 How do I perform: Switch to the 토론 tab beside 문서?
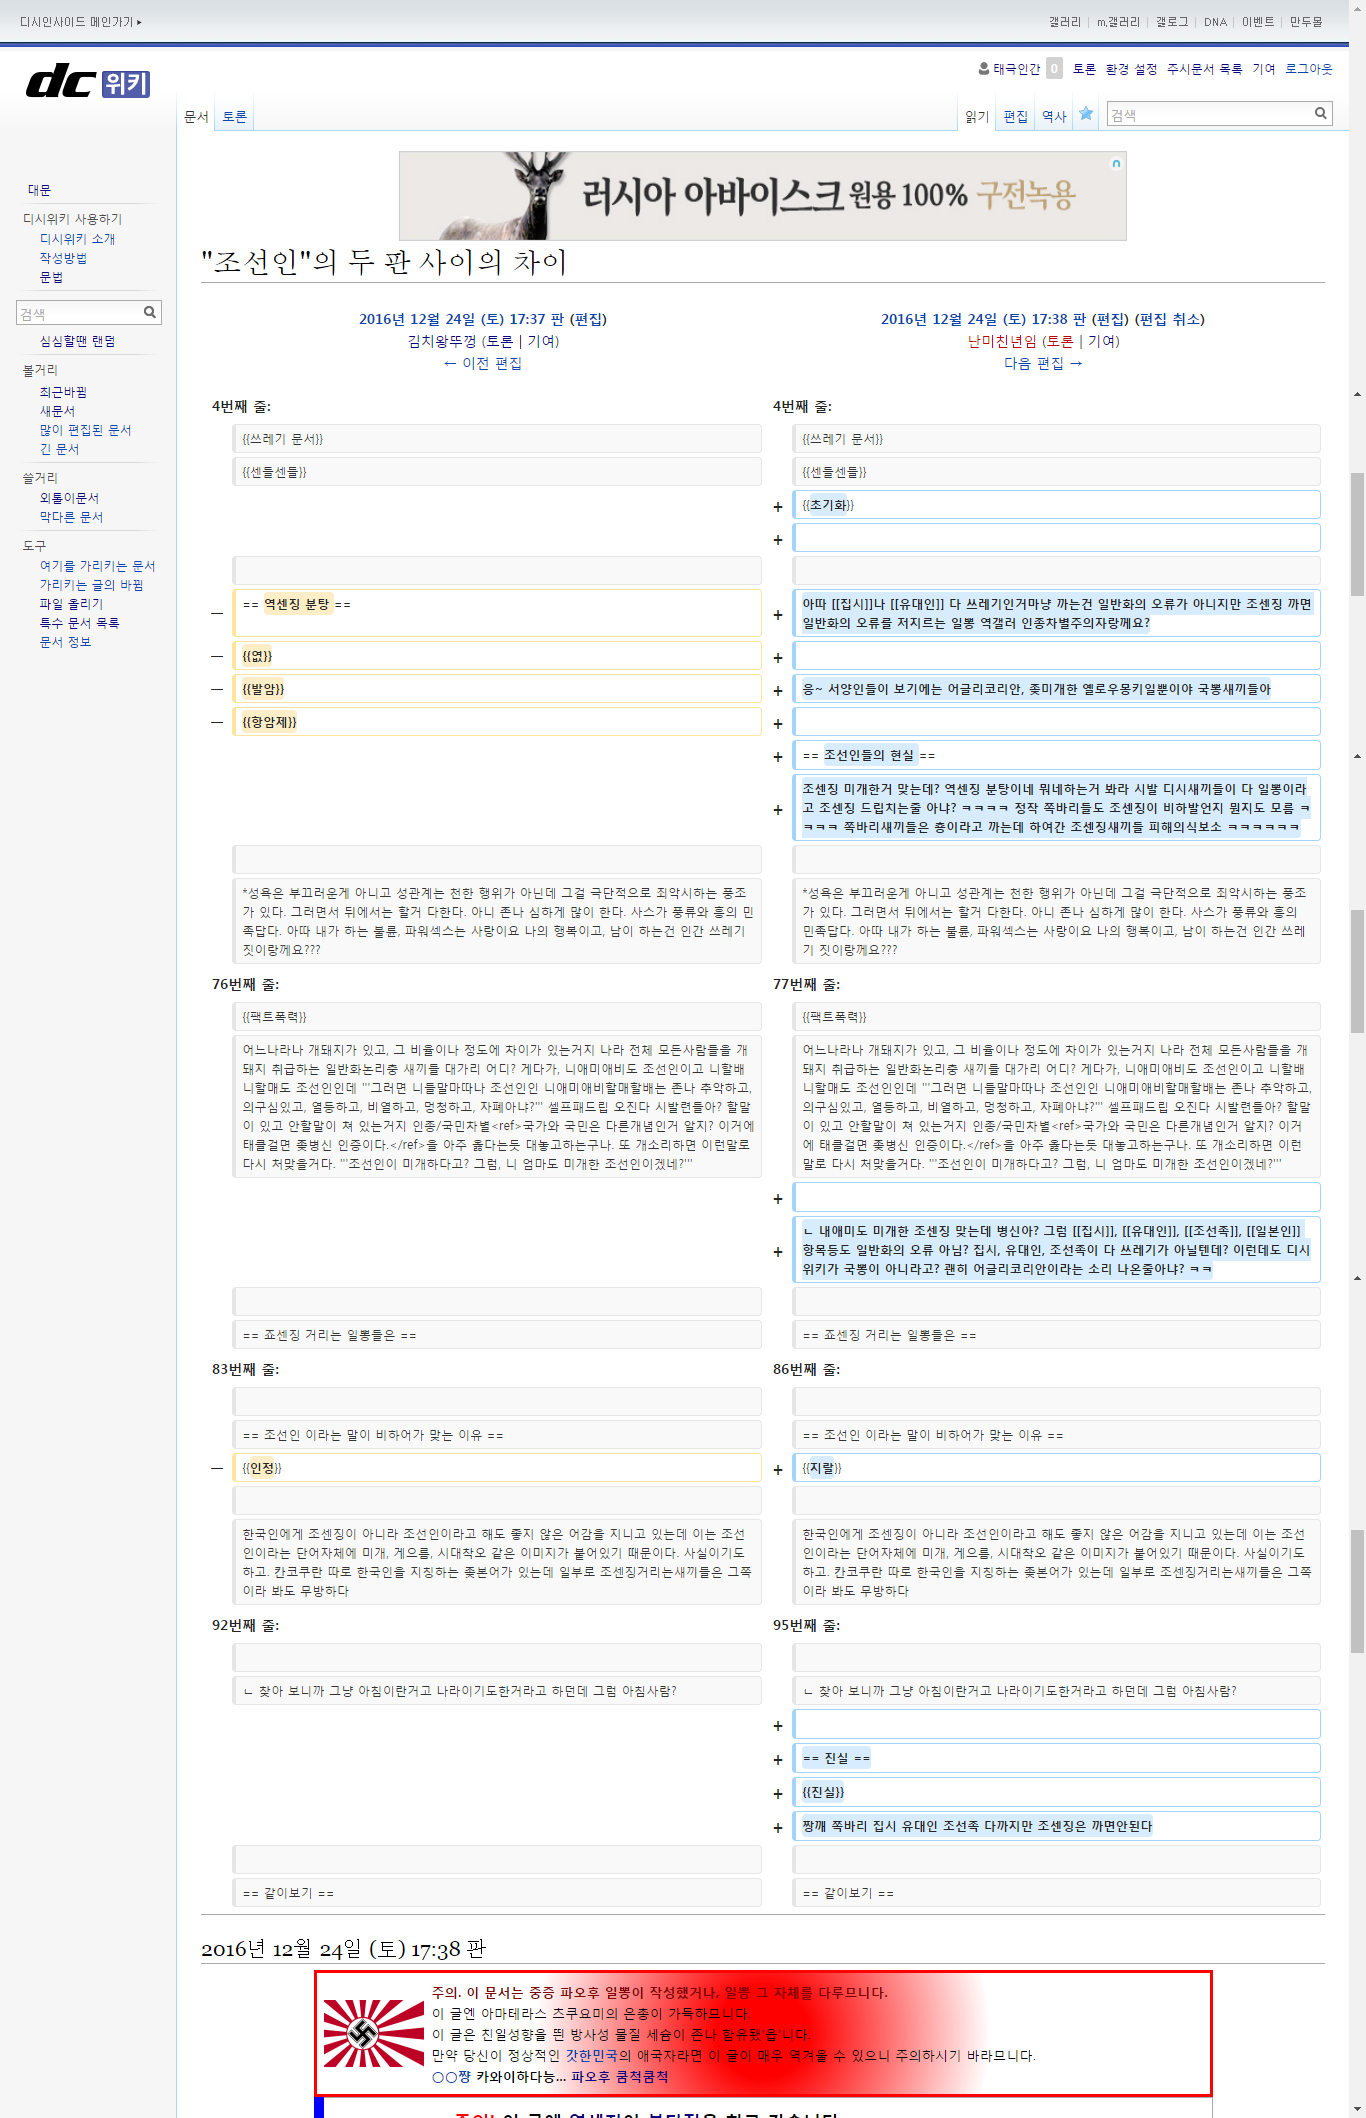(234, 117)
